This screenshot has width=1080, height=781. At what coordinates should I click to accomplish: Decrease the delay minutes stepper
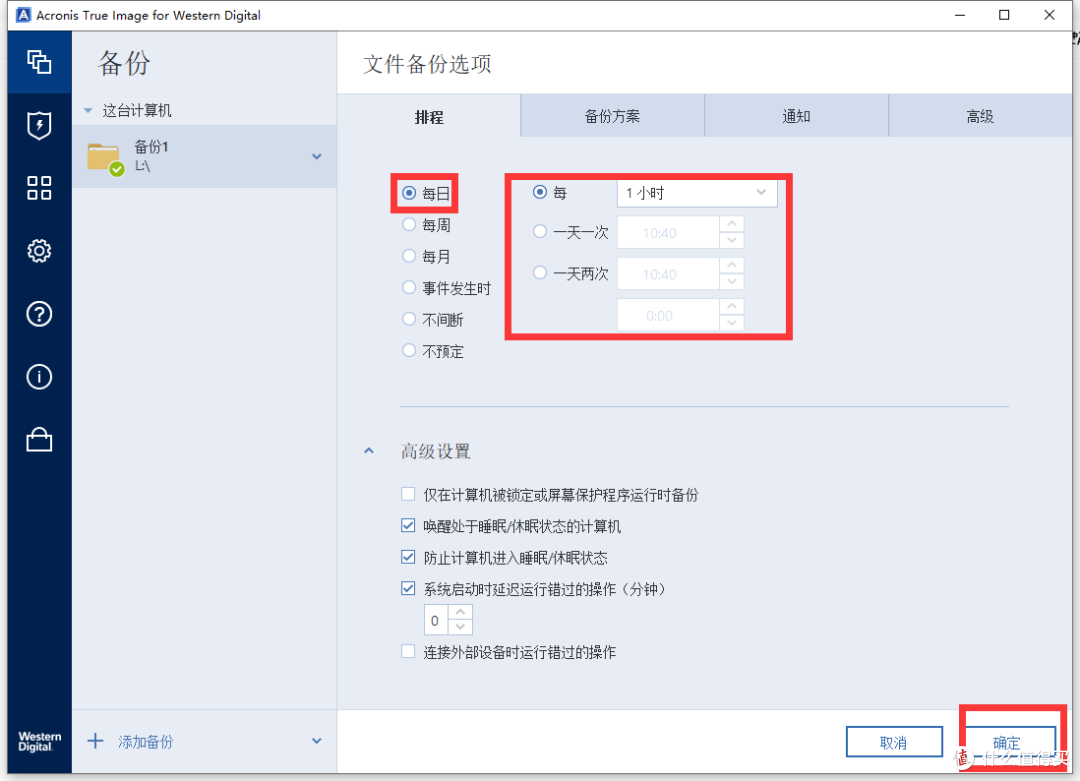pyautogui.click(x=460, y=627)
